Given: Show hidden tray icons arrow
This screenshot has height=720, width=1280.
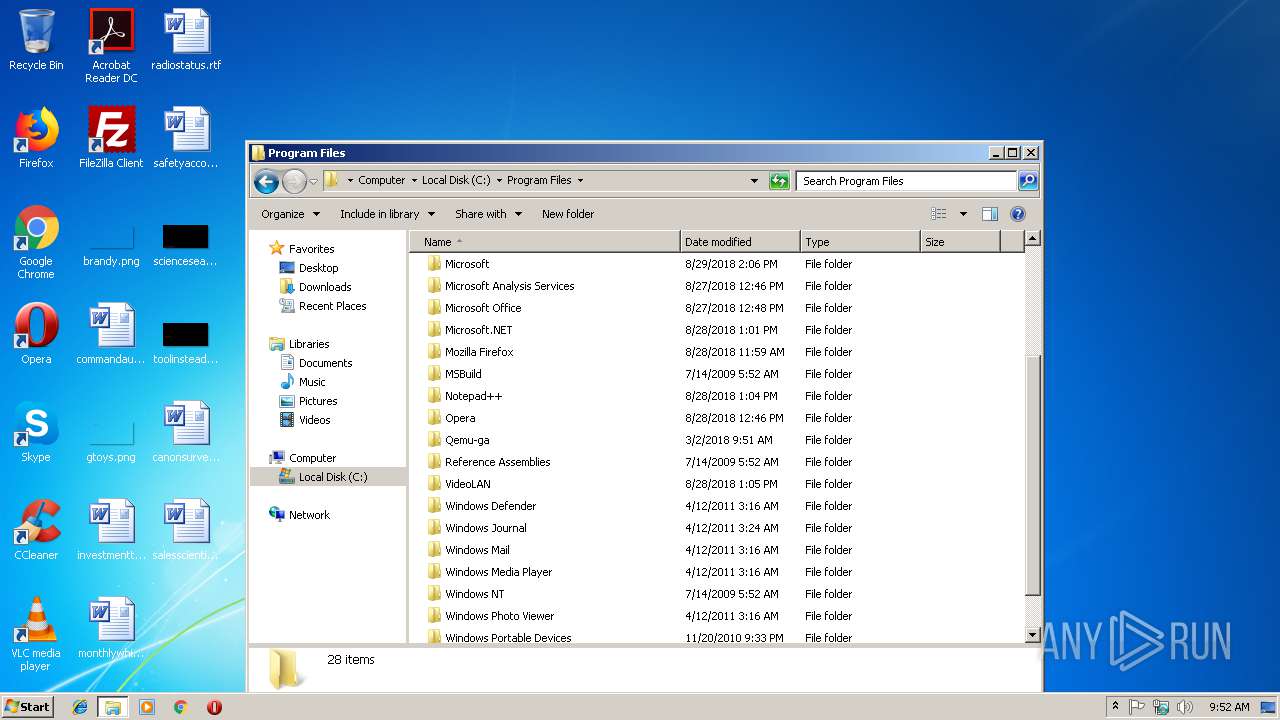Looking at the screenshot, I should [x=1115, y=706].
